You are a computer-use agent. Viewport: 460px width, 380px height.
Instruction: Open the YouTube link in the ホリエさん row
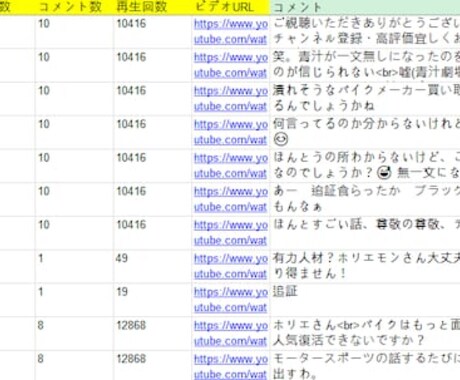[x=231, y=333]
